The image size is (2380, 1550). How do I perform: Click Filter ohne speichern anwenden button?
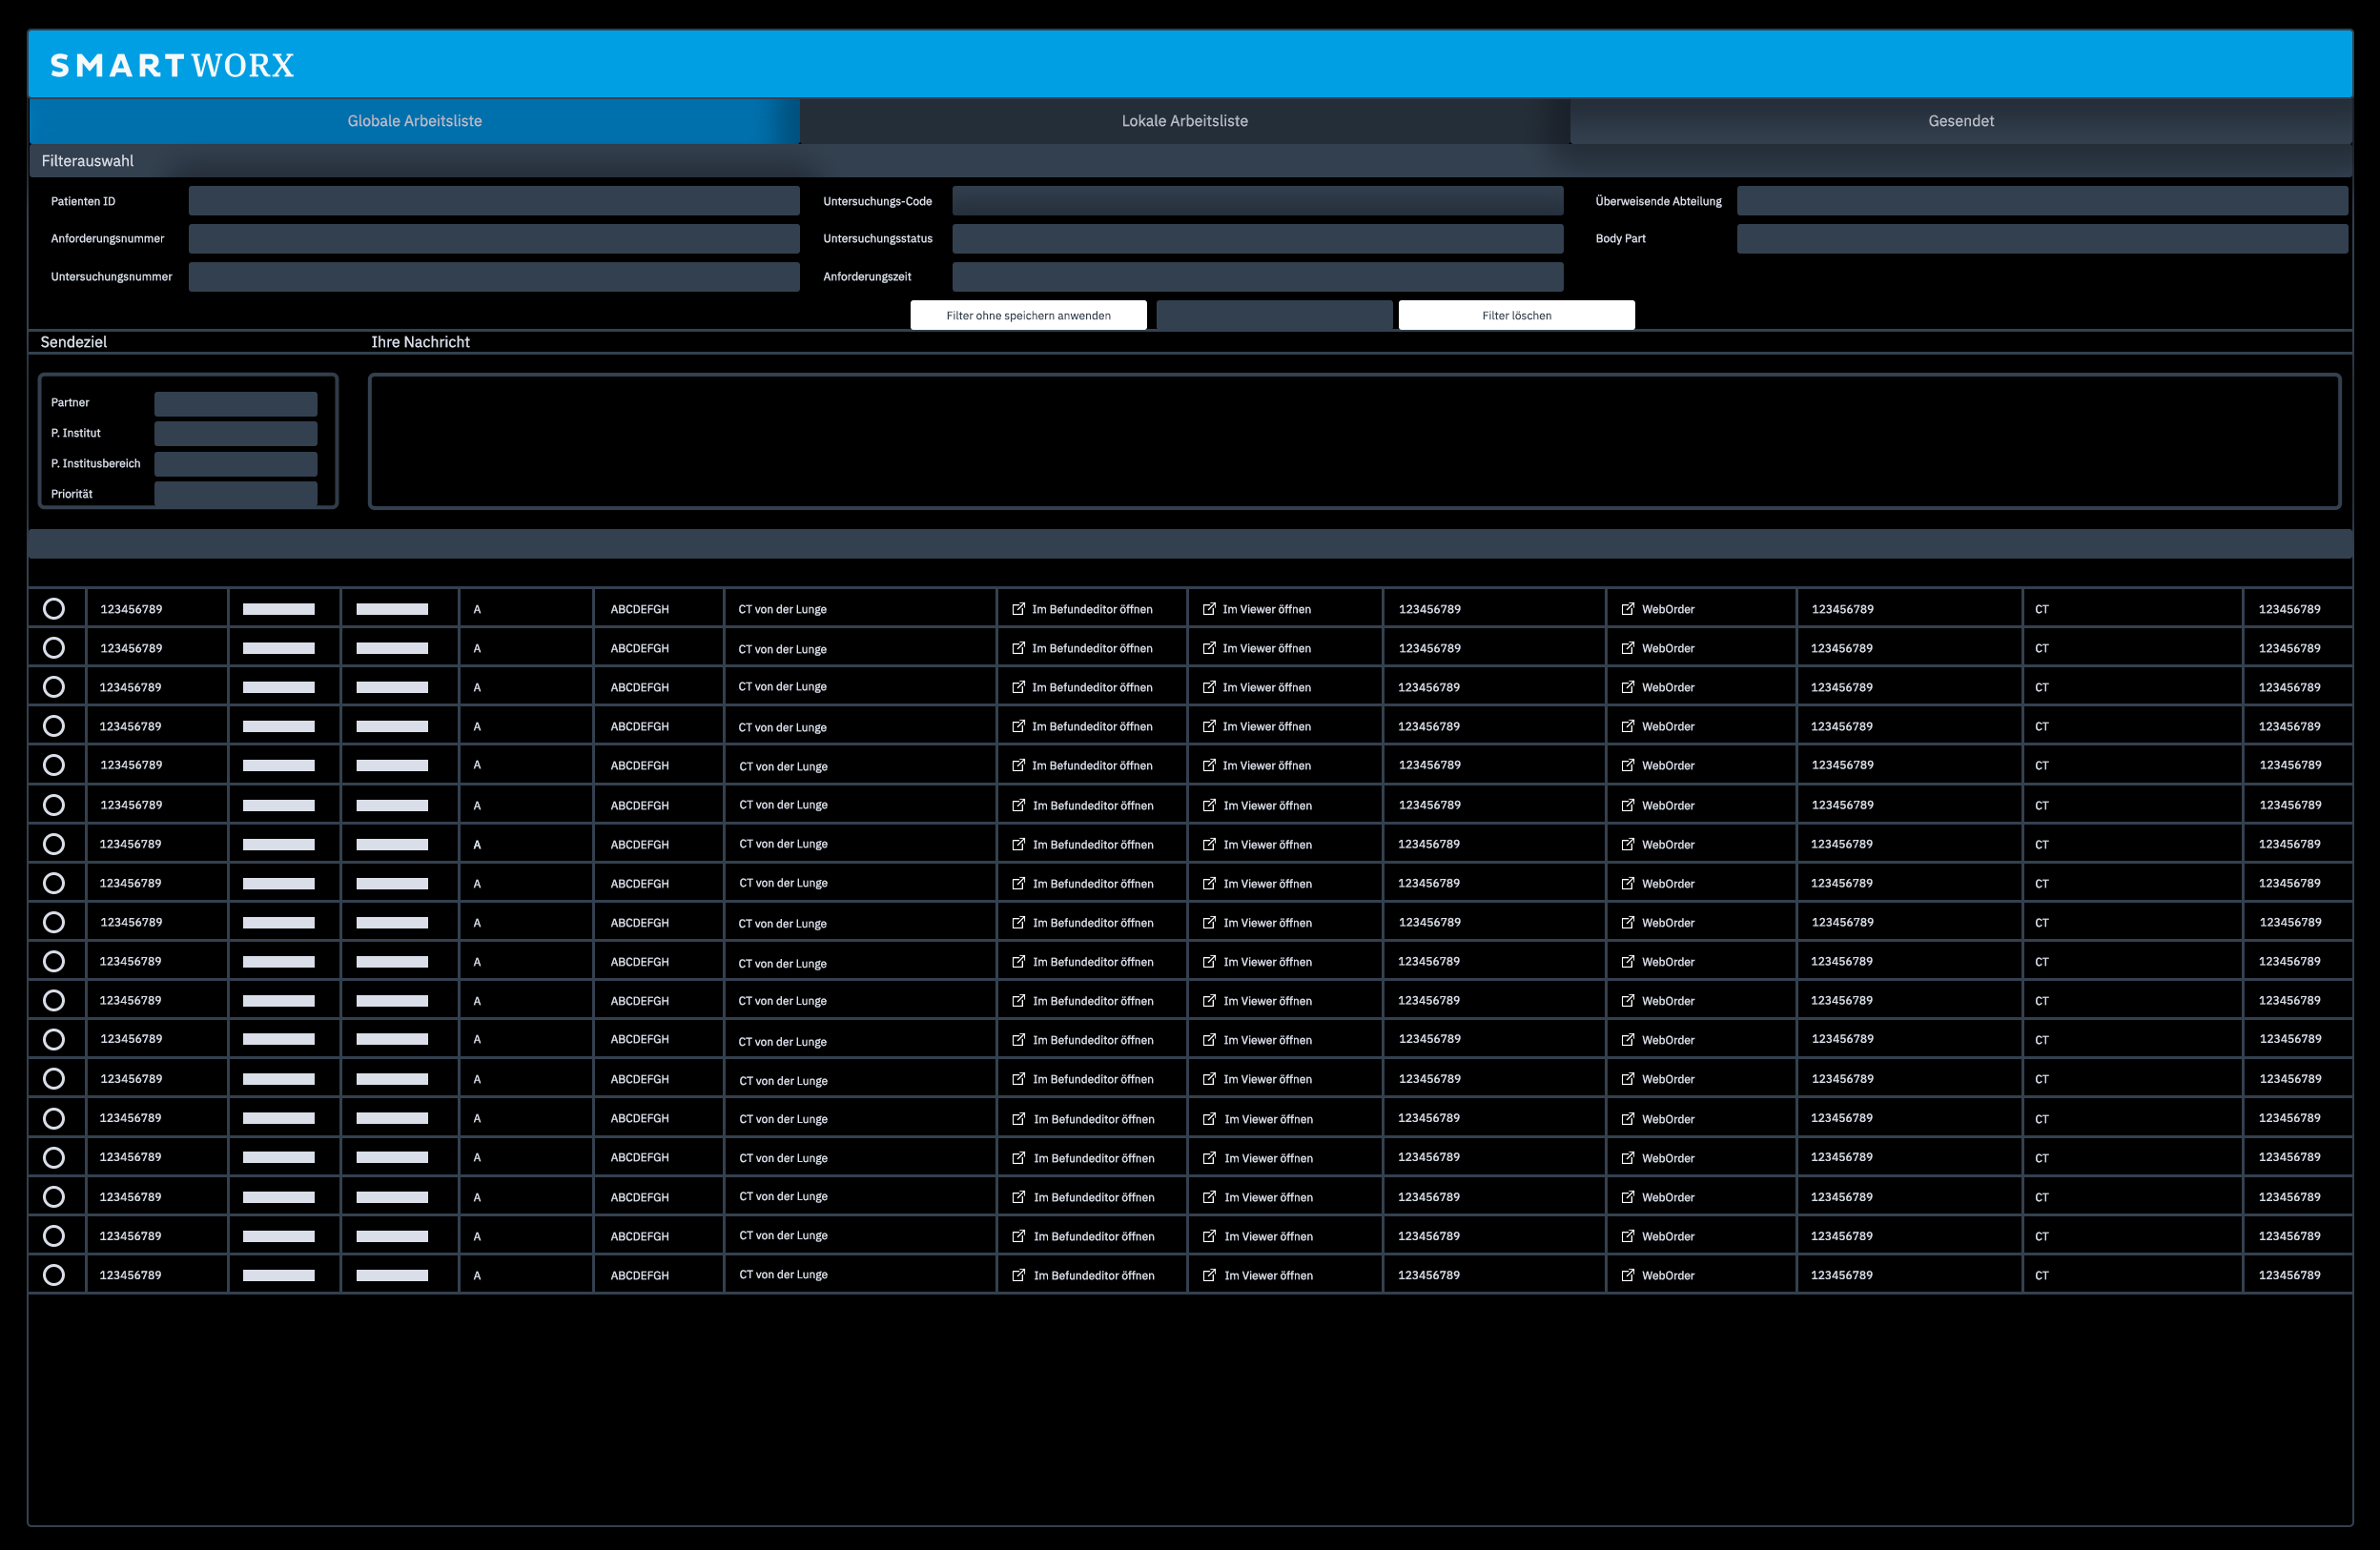point(1028,315)
